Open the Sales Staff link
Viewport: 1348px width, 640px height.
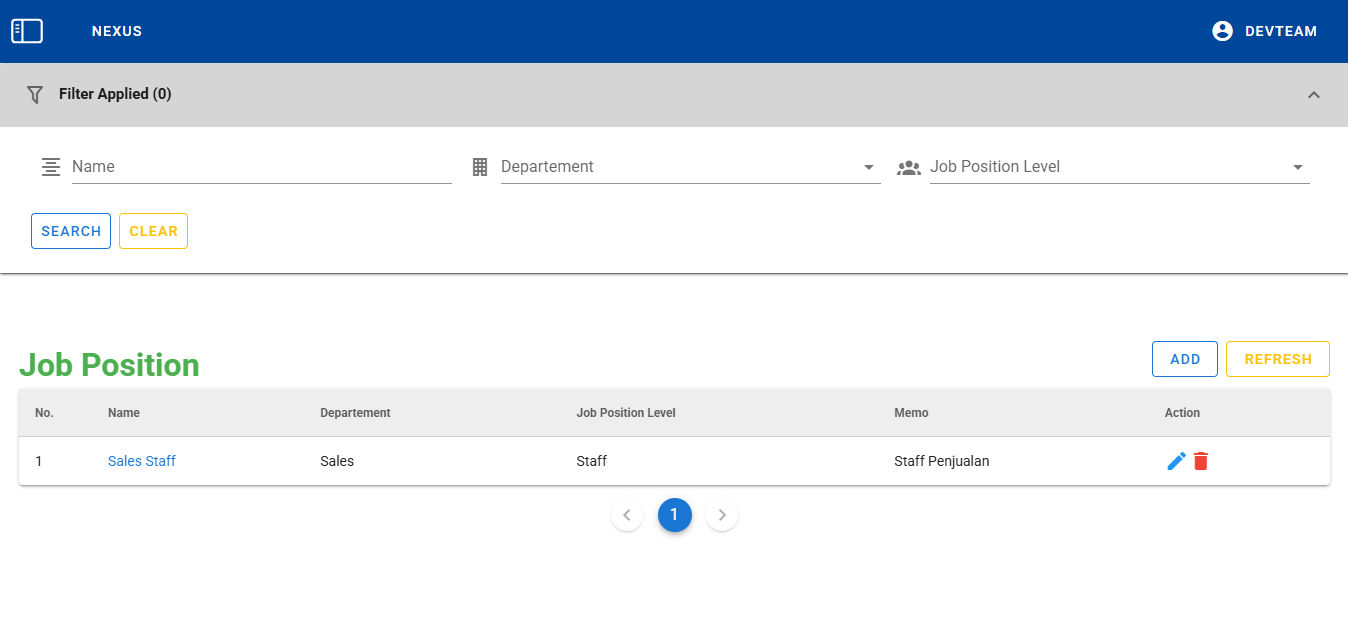142,461
